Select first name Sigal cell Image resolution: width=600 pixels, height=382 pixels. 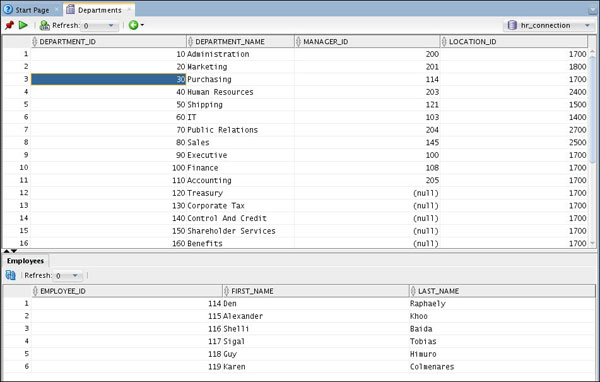point(316,341)
